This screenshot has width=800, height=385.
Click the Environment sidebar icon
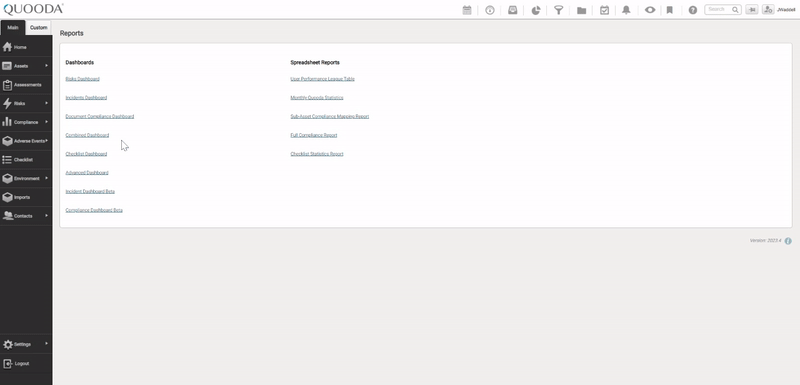[x=7, y=178]
